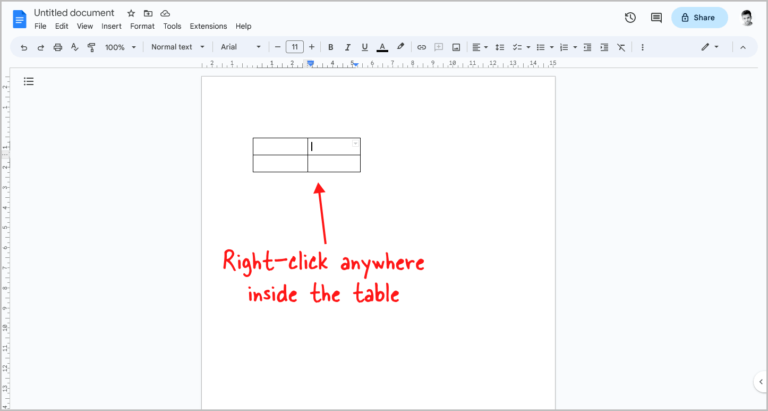Click the move to folder icon

[x=148, y=13]
